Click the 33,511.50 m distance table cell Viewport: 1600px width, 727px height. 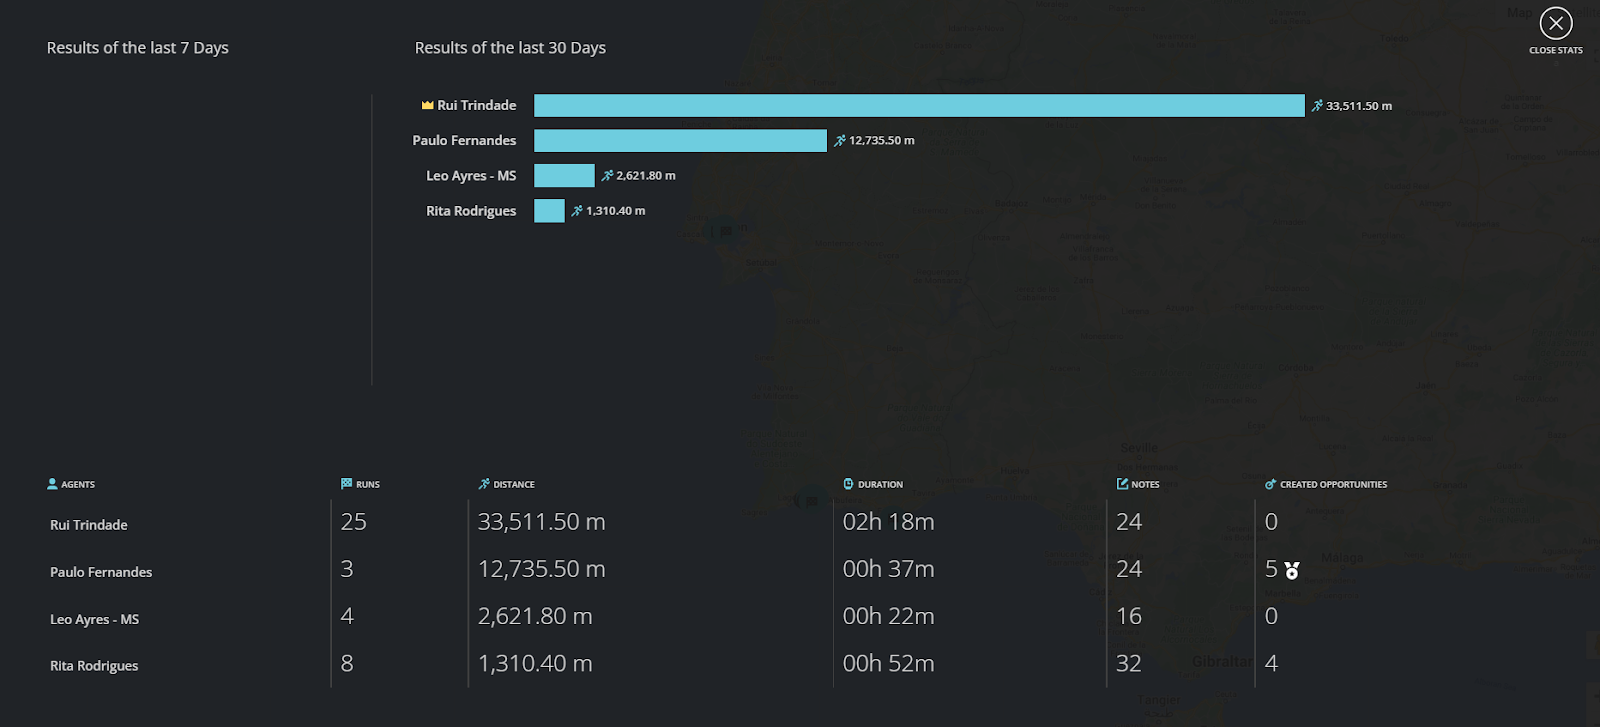542,522
